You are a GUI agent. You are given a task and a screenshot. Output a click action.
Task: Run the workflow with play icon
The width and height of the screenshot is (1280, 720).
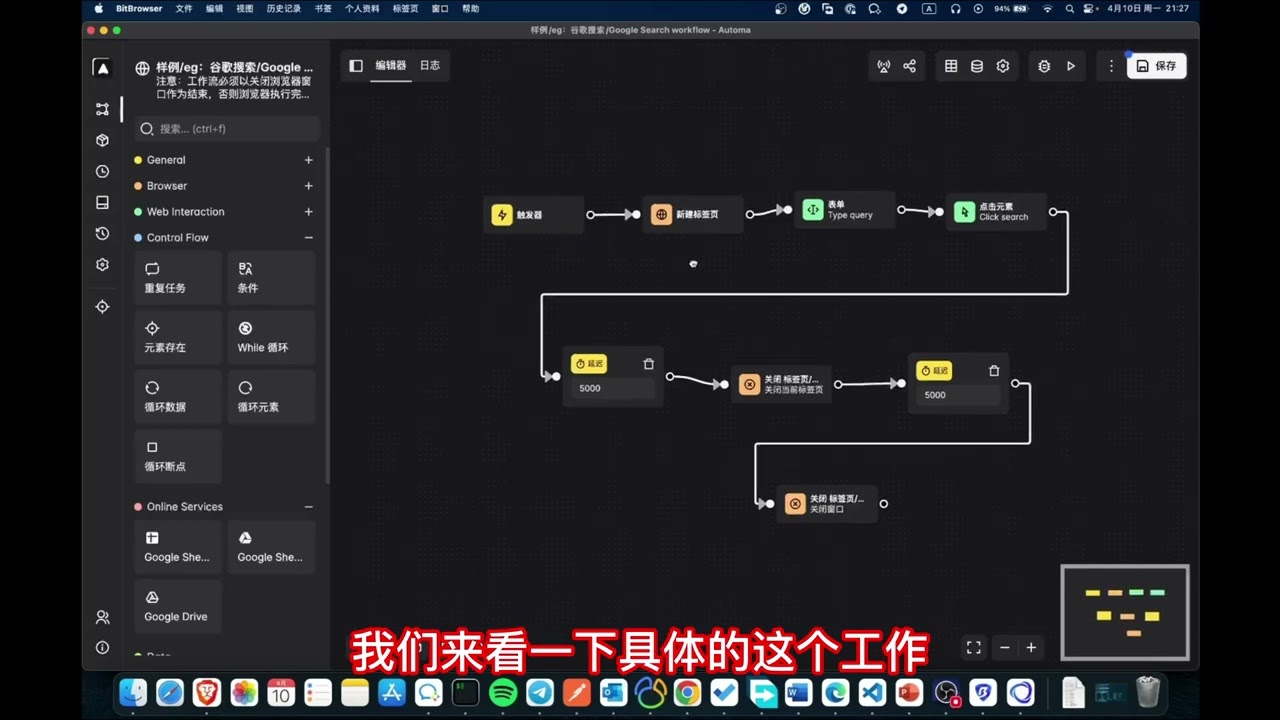coord(1071,66)
